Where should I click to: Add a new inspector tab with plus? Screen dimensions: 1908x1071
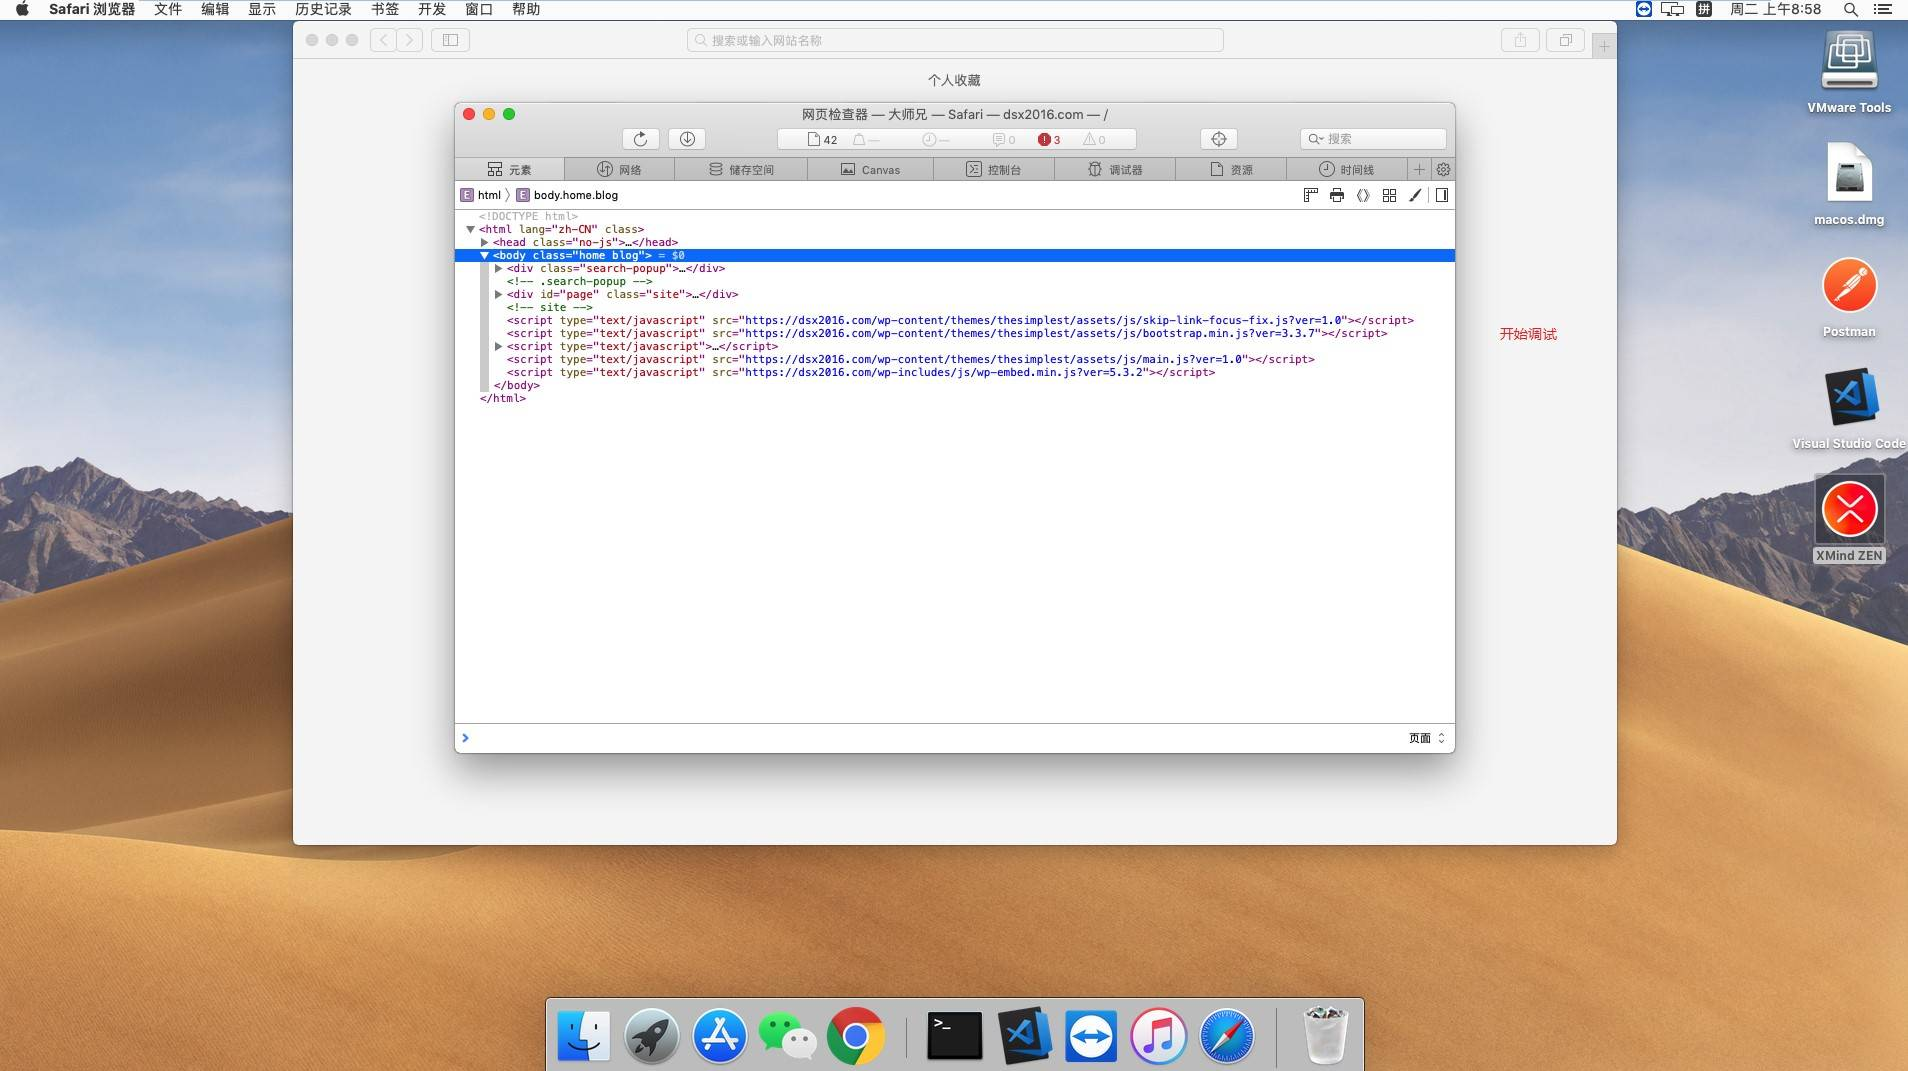click(1419, 169)
